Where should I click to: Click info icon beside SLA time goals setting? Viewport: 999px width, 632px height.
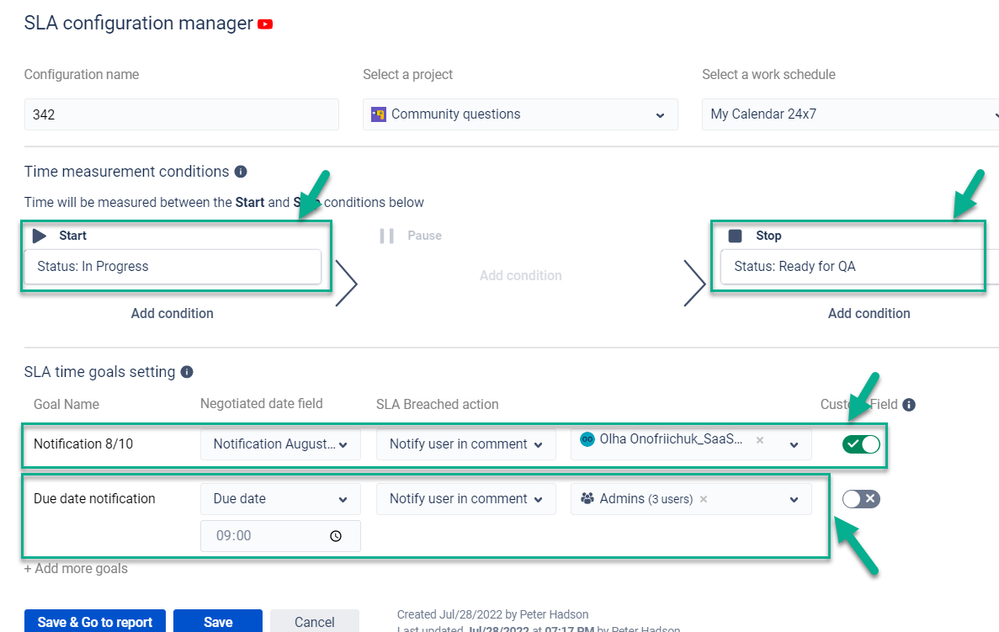[x=187, y=372]
